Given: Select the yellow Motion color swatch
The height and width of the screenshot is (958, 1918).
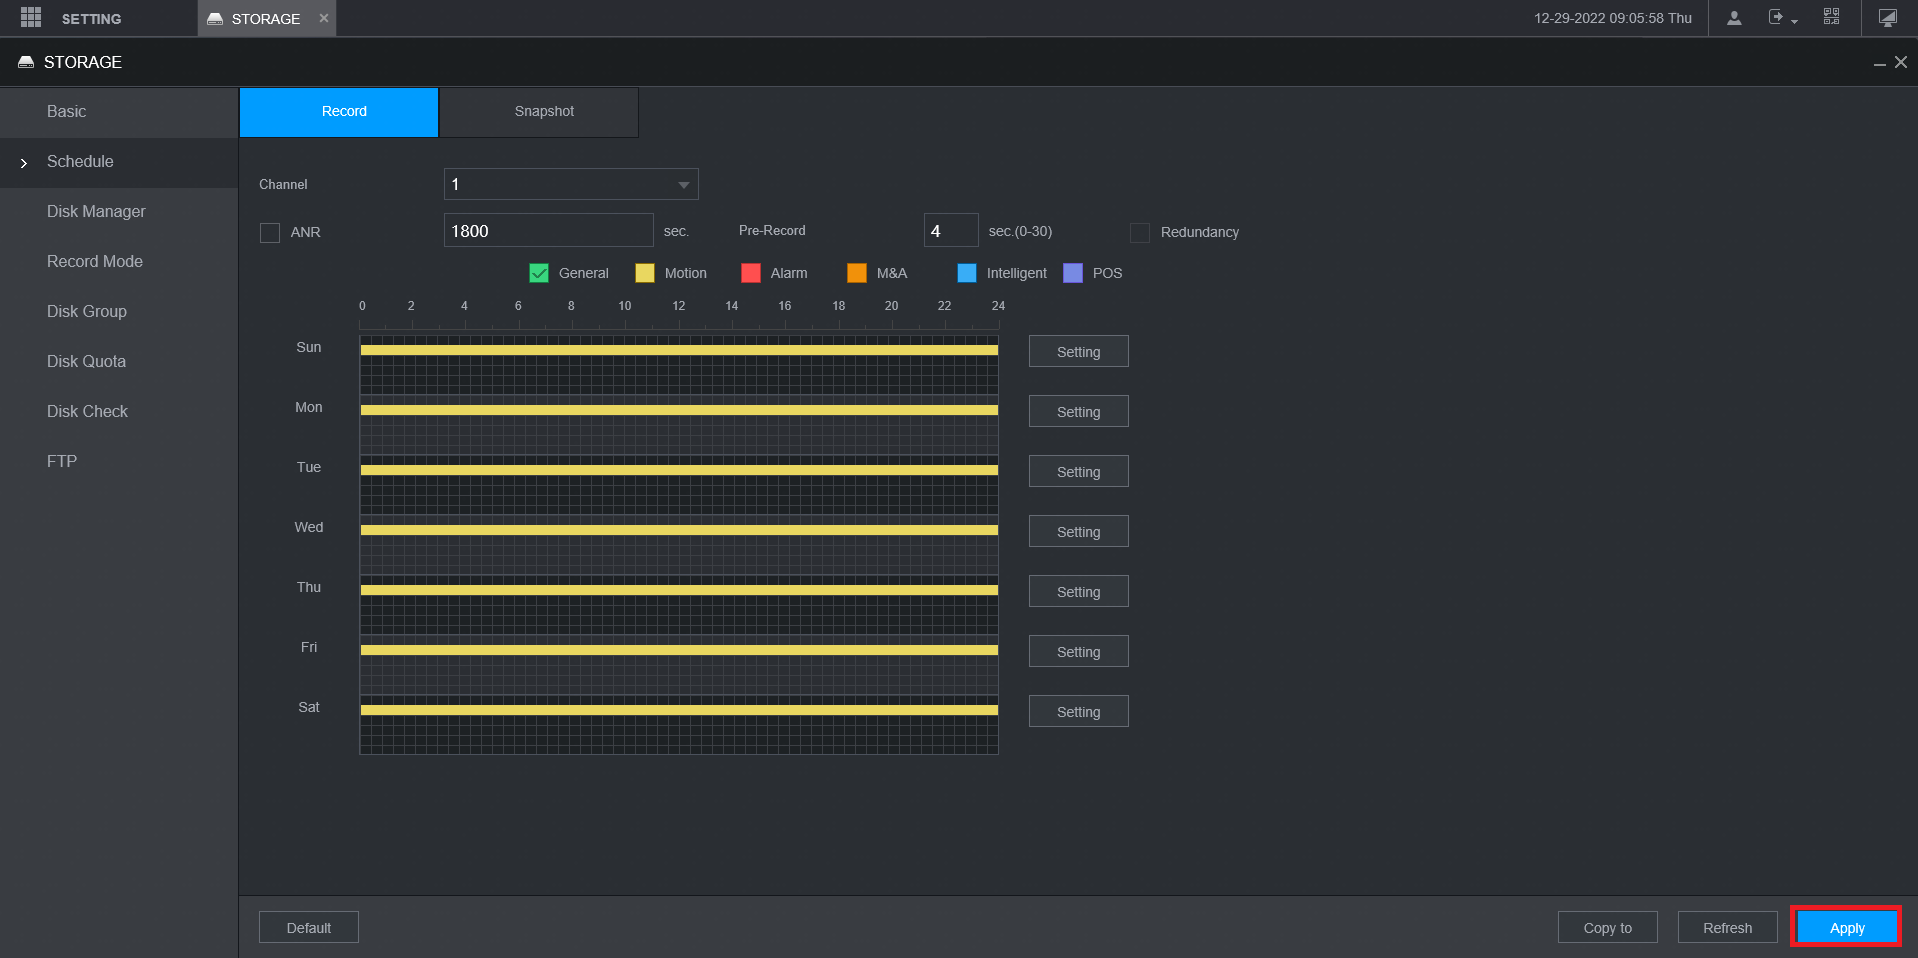Looking at the screenshot, I should [645, 274].
